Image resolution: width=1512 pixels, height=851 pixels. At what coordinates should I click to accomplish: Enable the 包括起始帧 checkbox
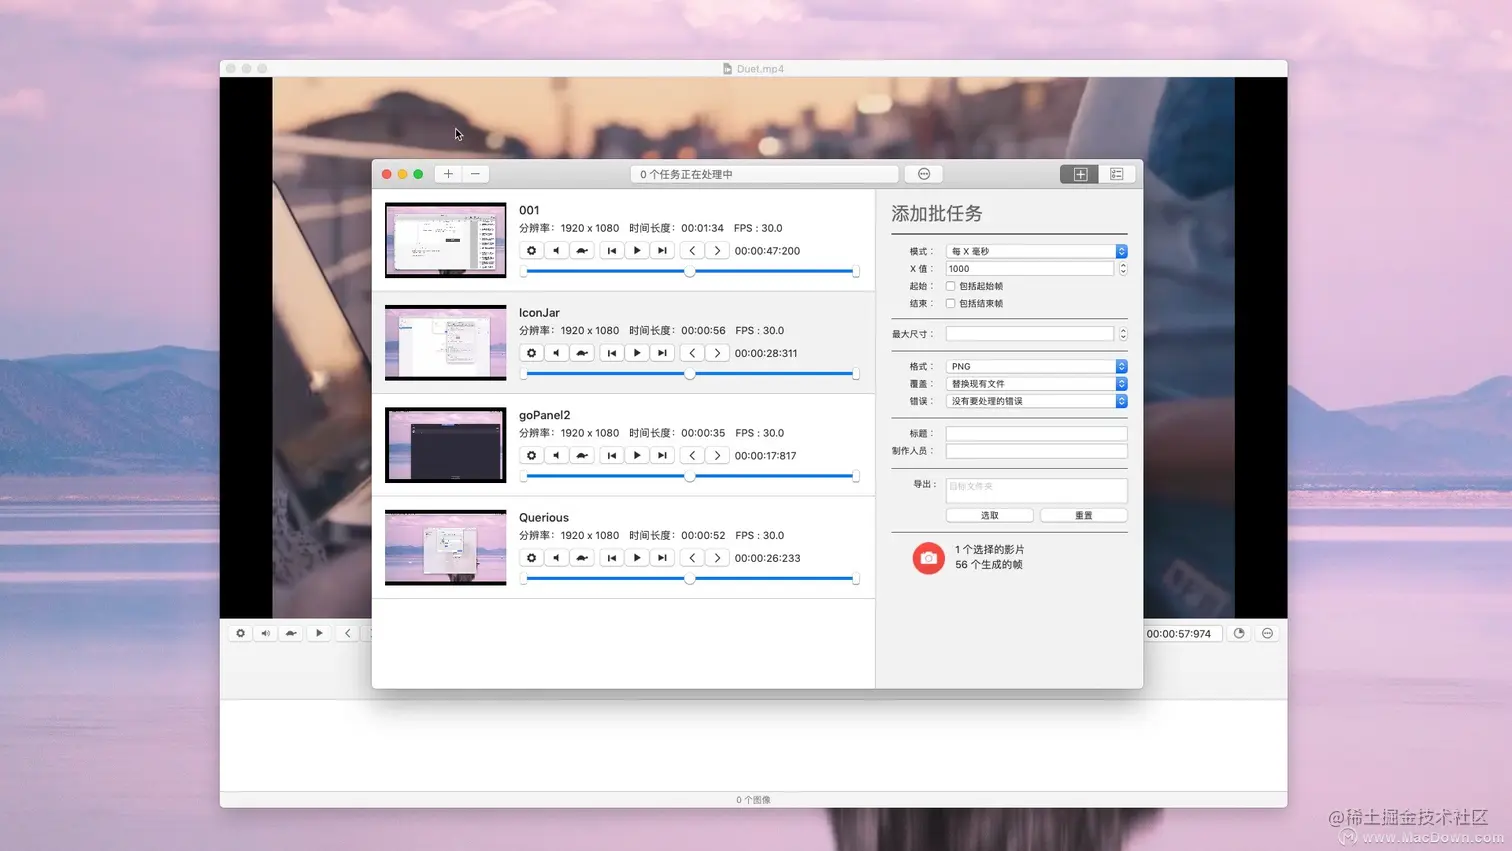[x=950, y=286]
